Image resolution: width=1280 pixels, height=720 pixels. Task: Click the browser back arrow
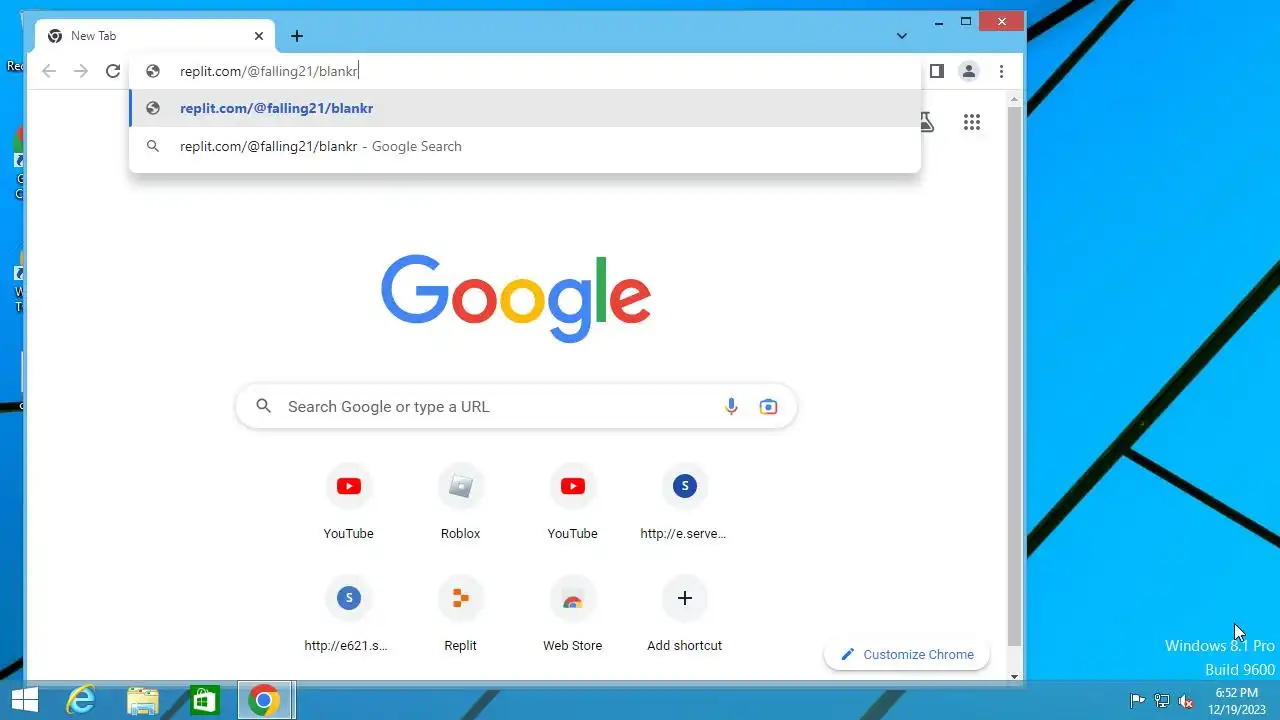coord(49,71)
